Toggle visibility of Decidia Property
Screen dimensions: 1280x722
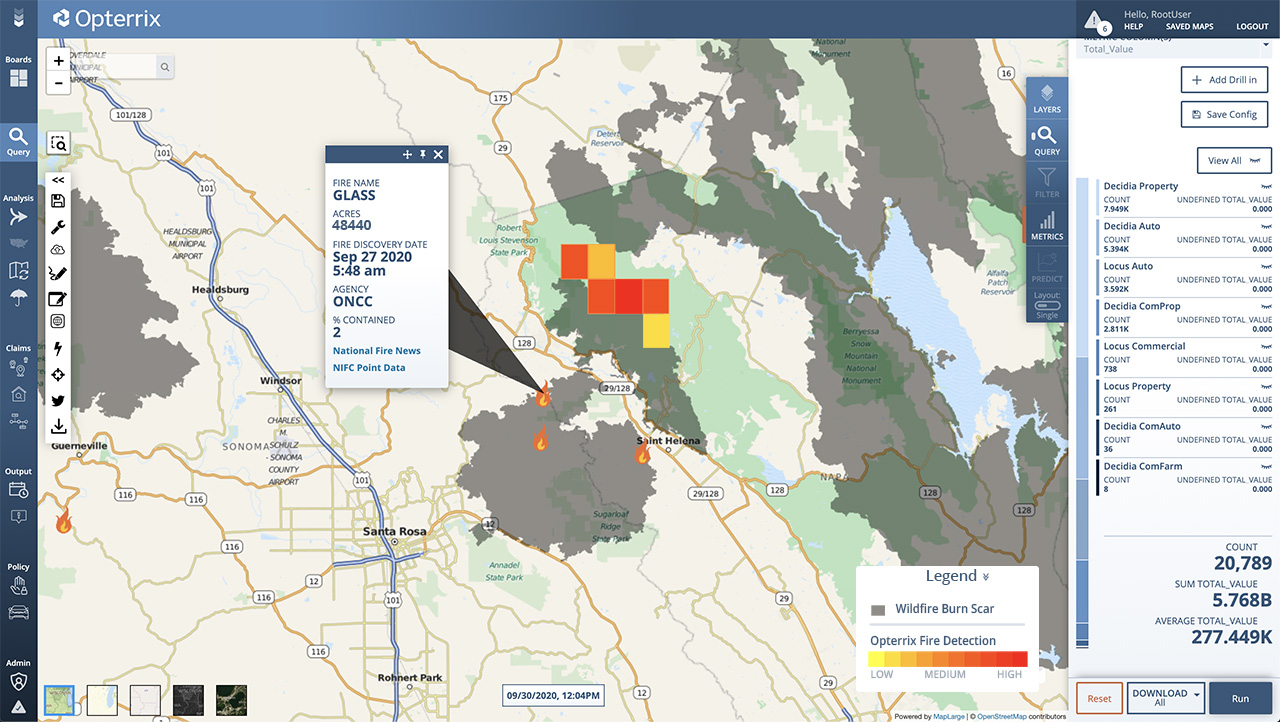point(1266,186)
